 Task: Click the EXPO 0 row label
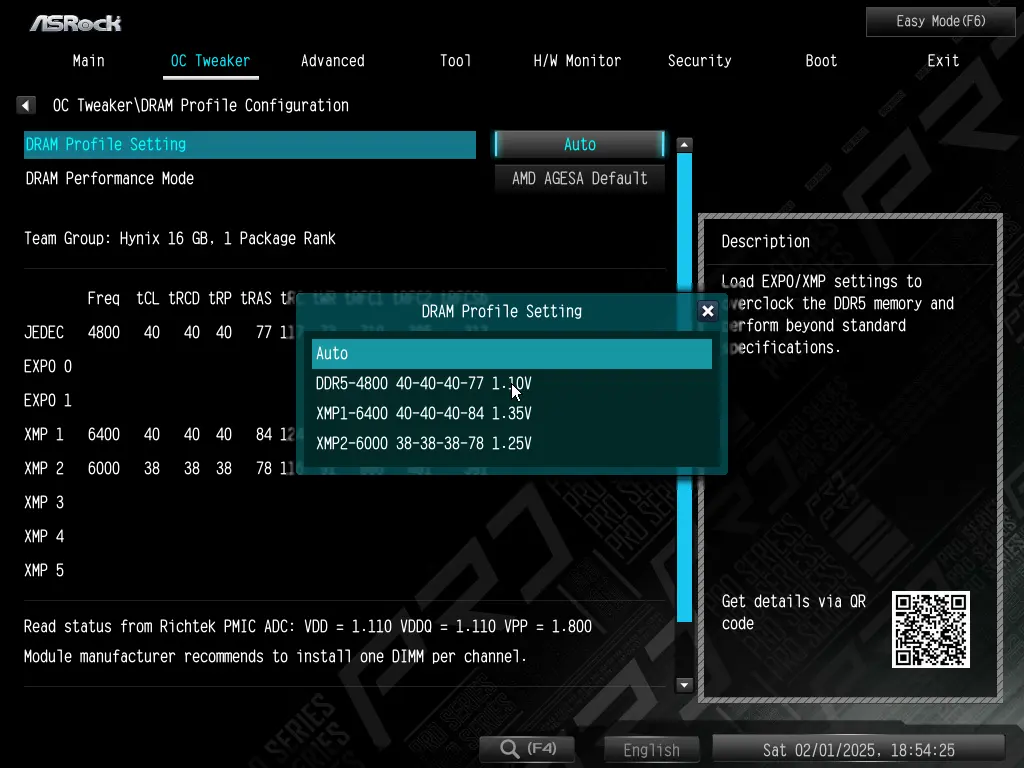(x=48, y=366)
